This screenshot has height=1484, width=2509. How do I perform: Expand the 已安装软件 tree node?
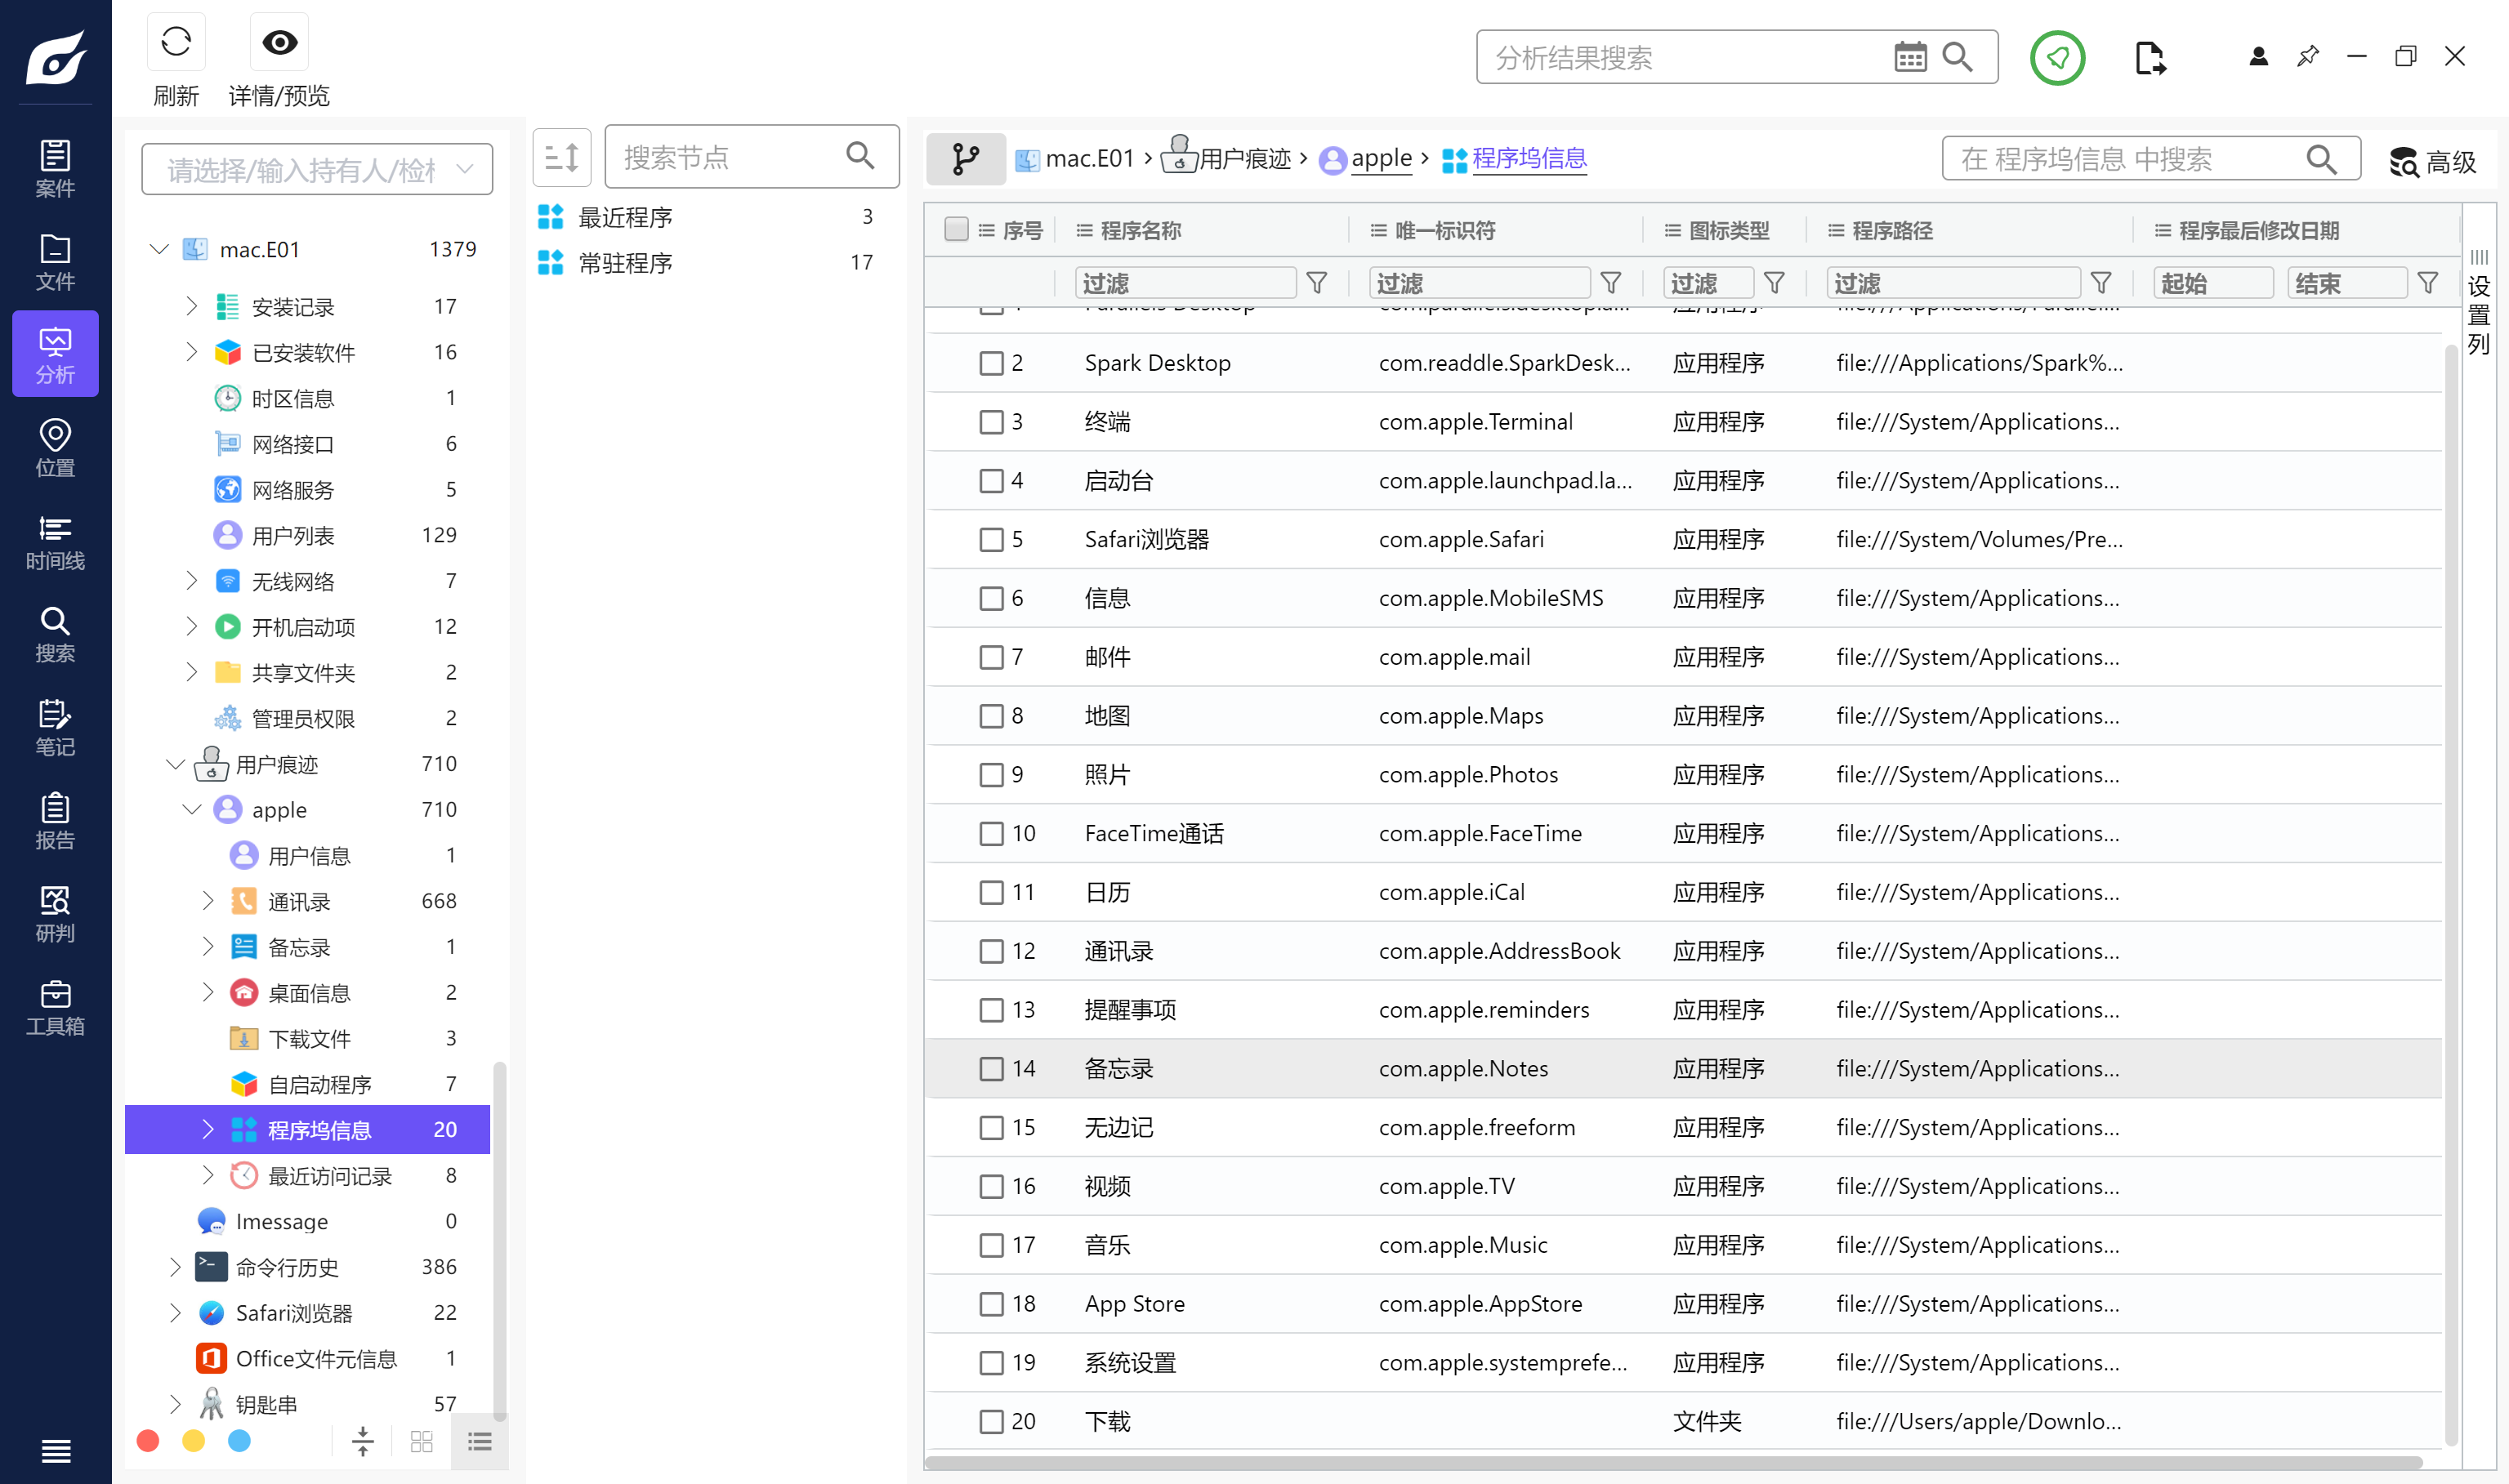coord(192,352)
